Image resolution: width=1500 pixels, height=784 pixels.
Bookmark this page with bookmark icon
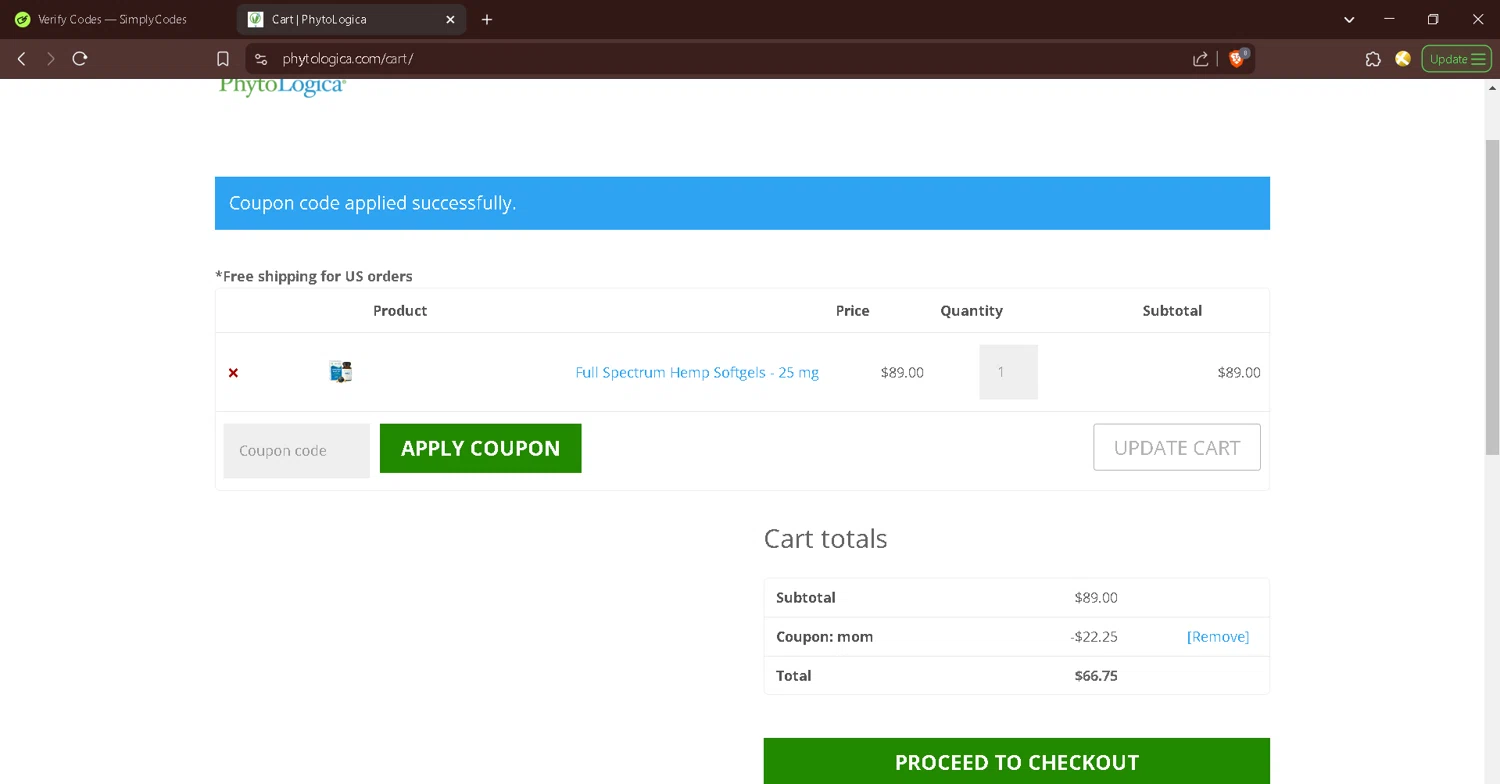pyautogui.click(x=223, y=59)
